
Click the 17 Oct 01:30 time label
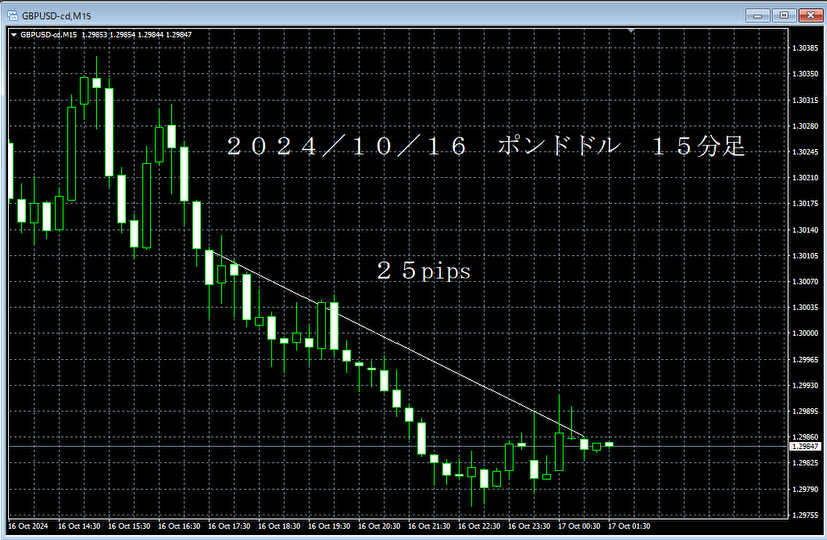click(x=629, y=526)
